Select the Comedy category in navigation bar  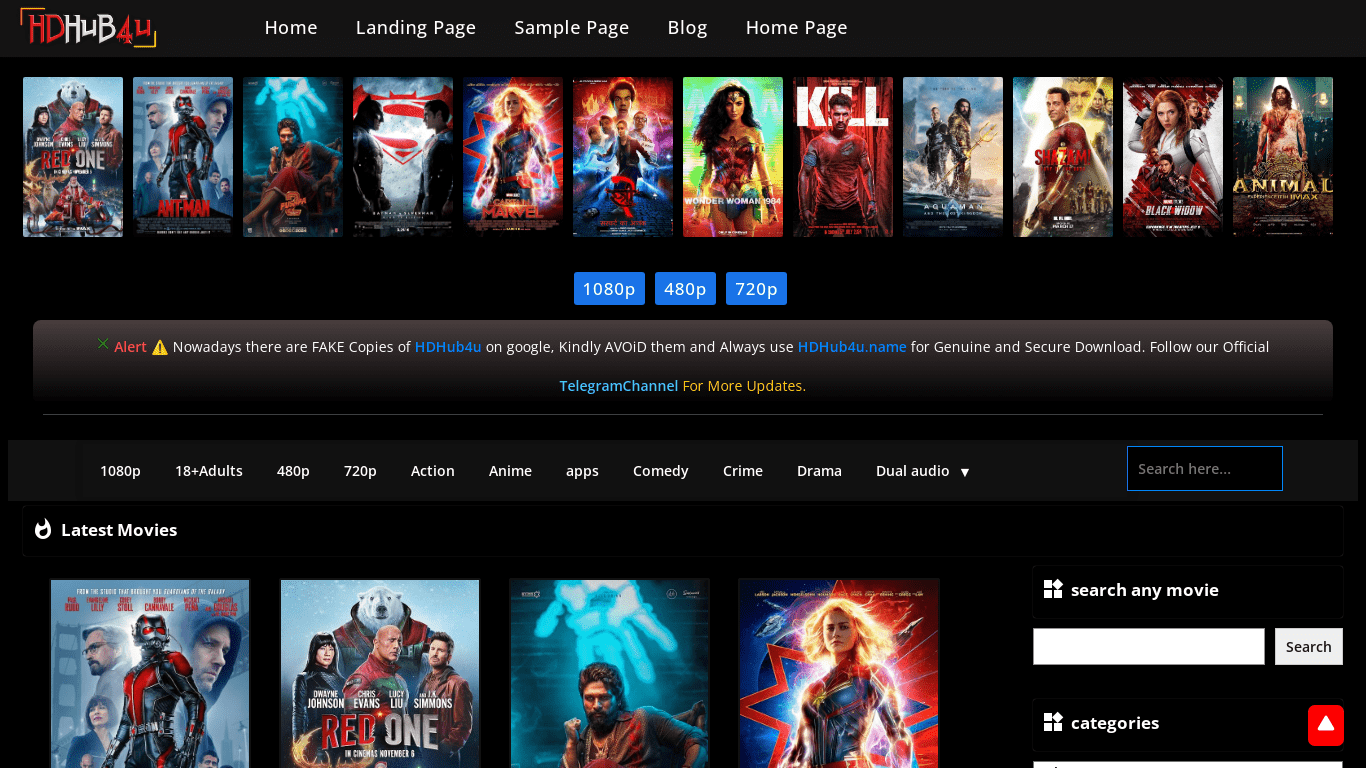(660, 471)
